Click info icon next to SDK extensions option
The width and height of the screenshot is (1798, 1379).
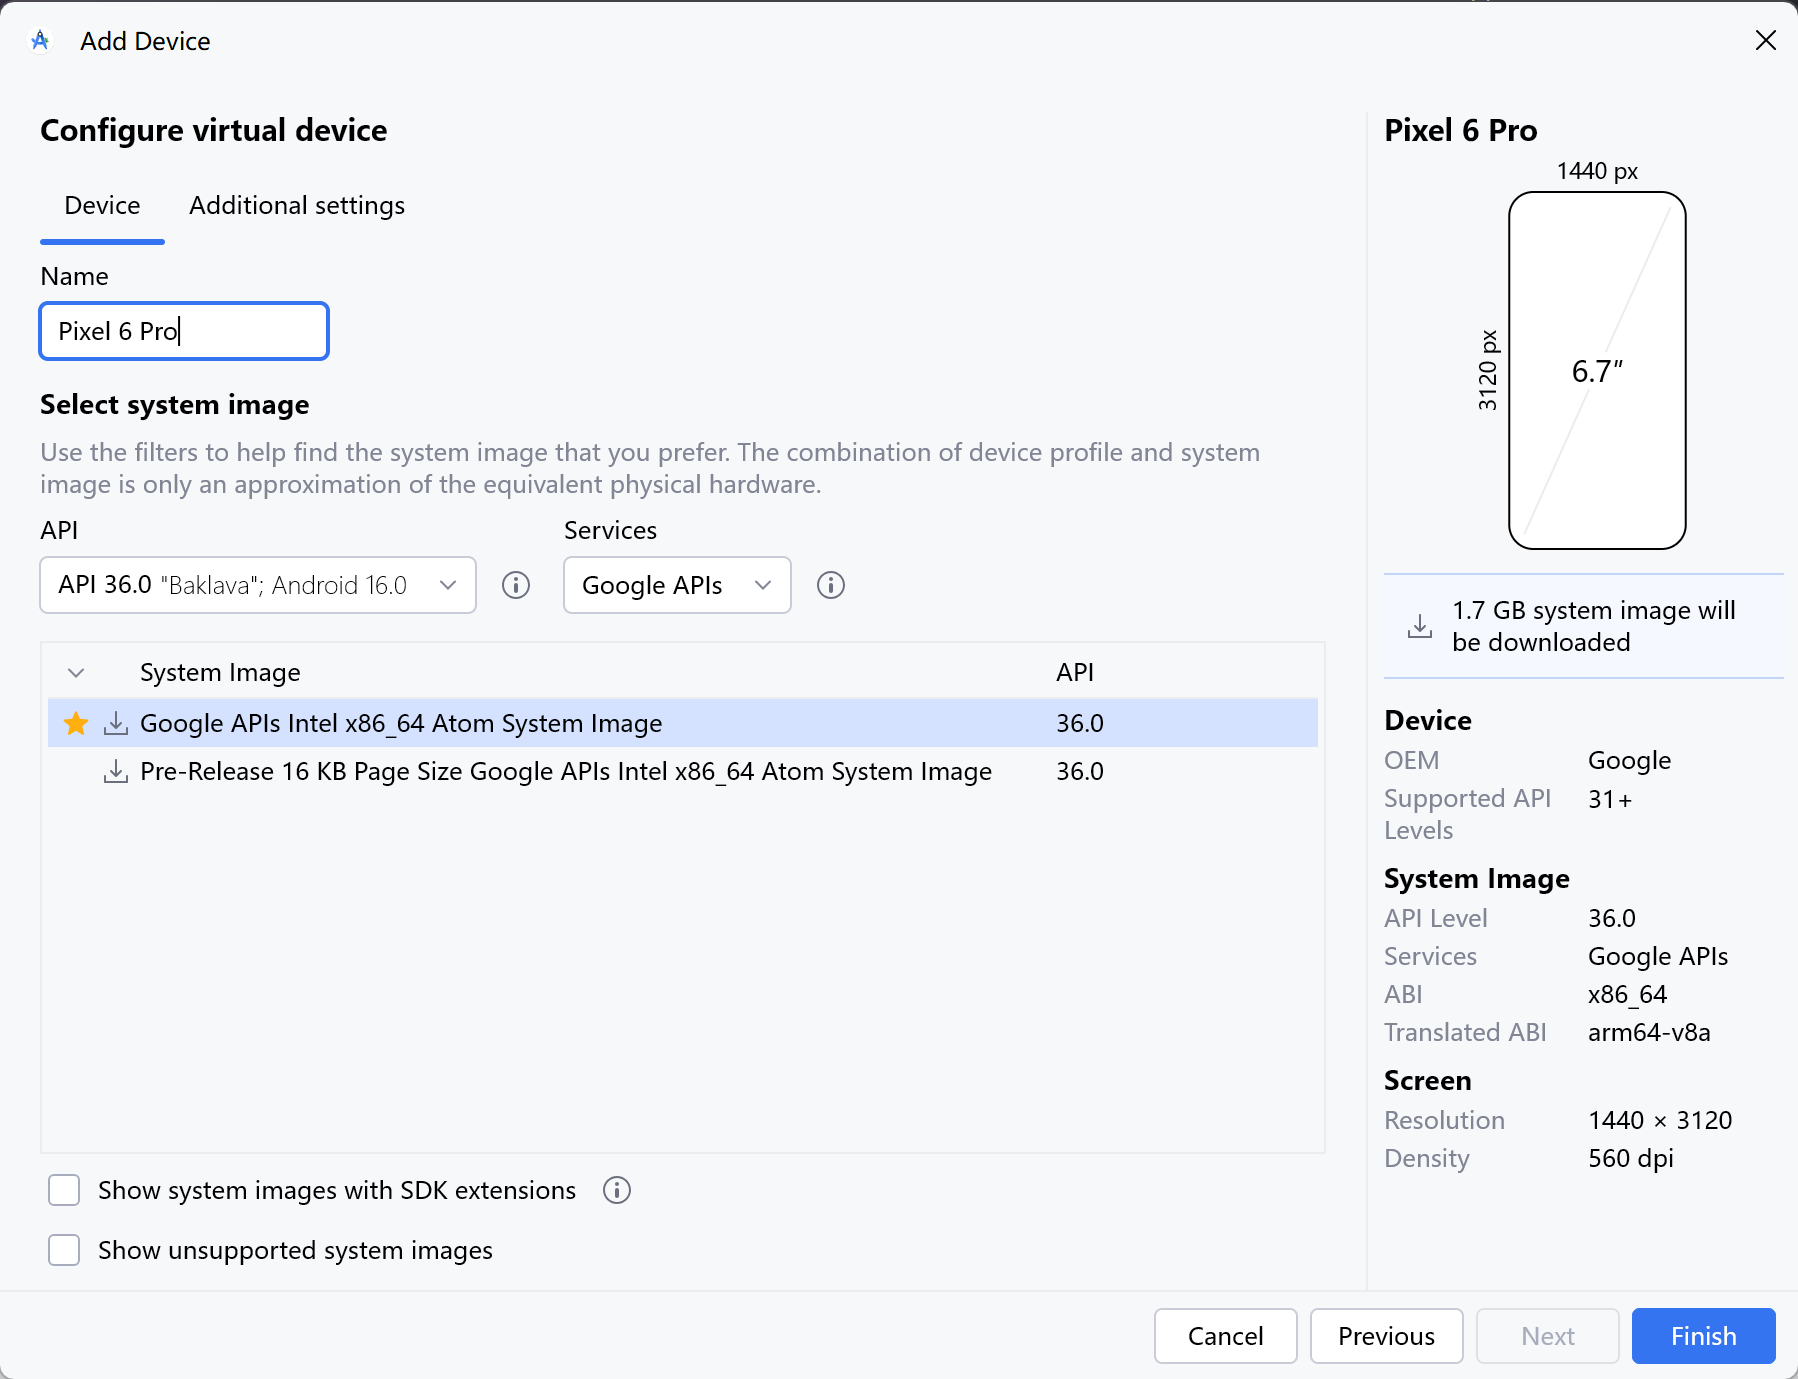(617, 1190)
